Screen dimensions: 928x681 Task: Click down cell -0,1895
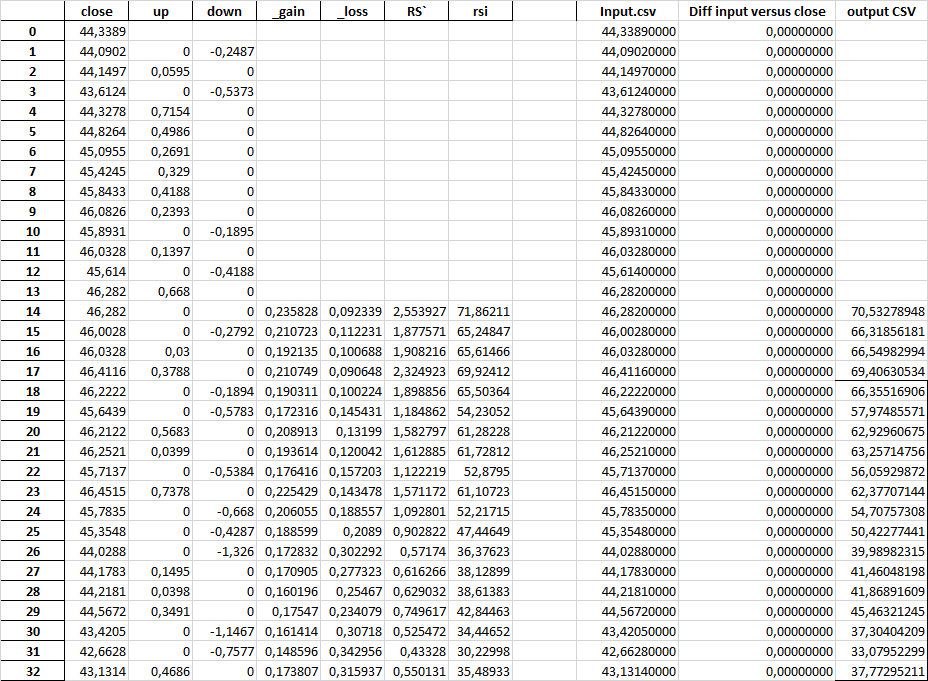(x=224, y=231)
